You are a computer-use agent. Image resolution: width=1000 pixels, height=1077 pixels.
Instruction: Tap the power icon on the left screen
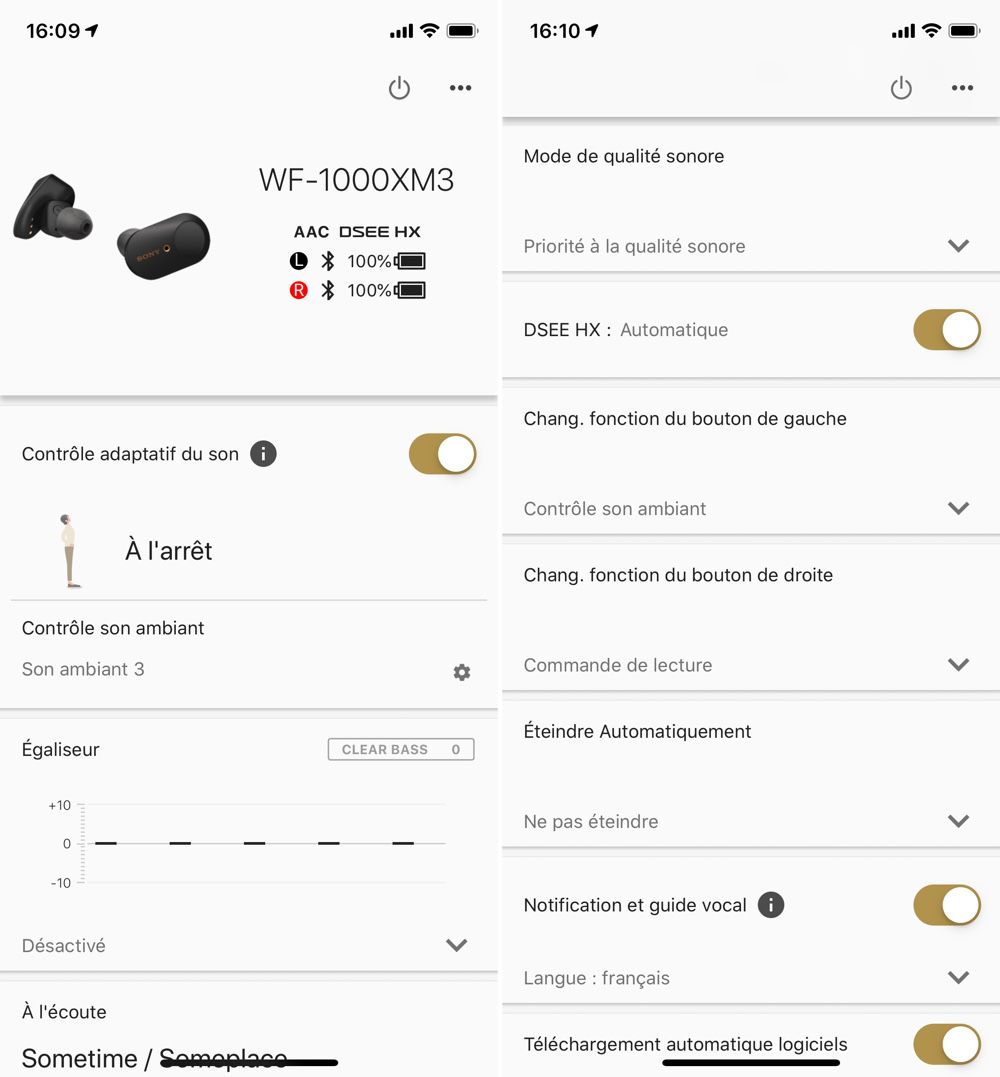399,88
